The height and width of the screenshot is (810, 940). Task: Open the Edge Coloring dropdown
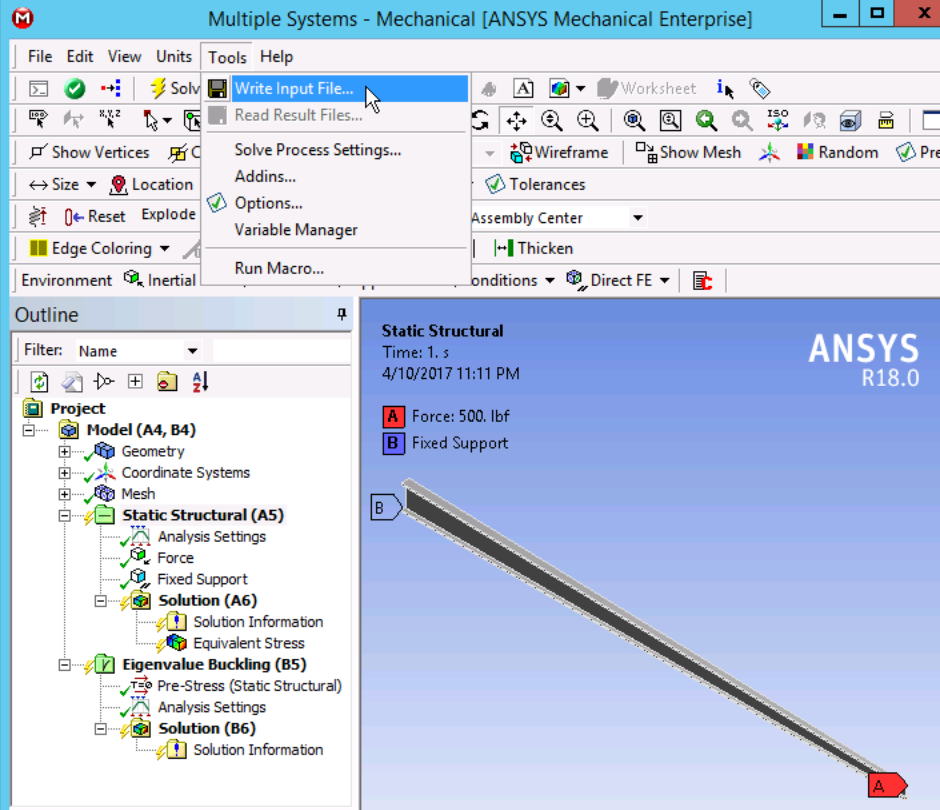[165, 248]
